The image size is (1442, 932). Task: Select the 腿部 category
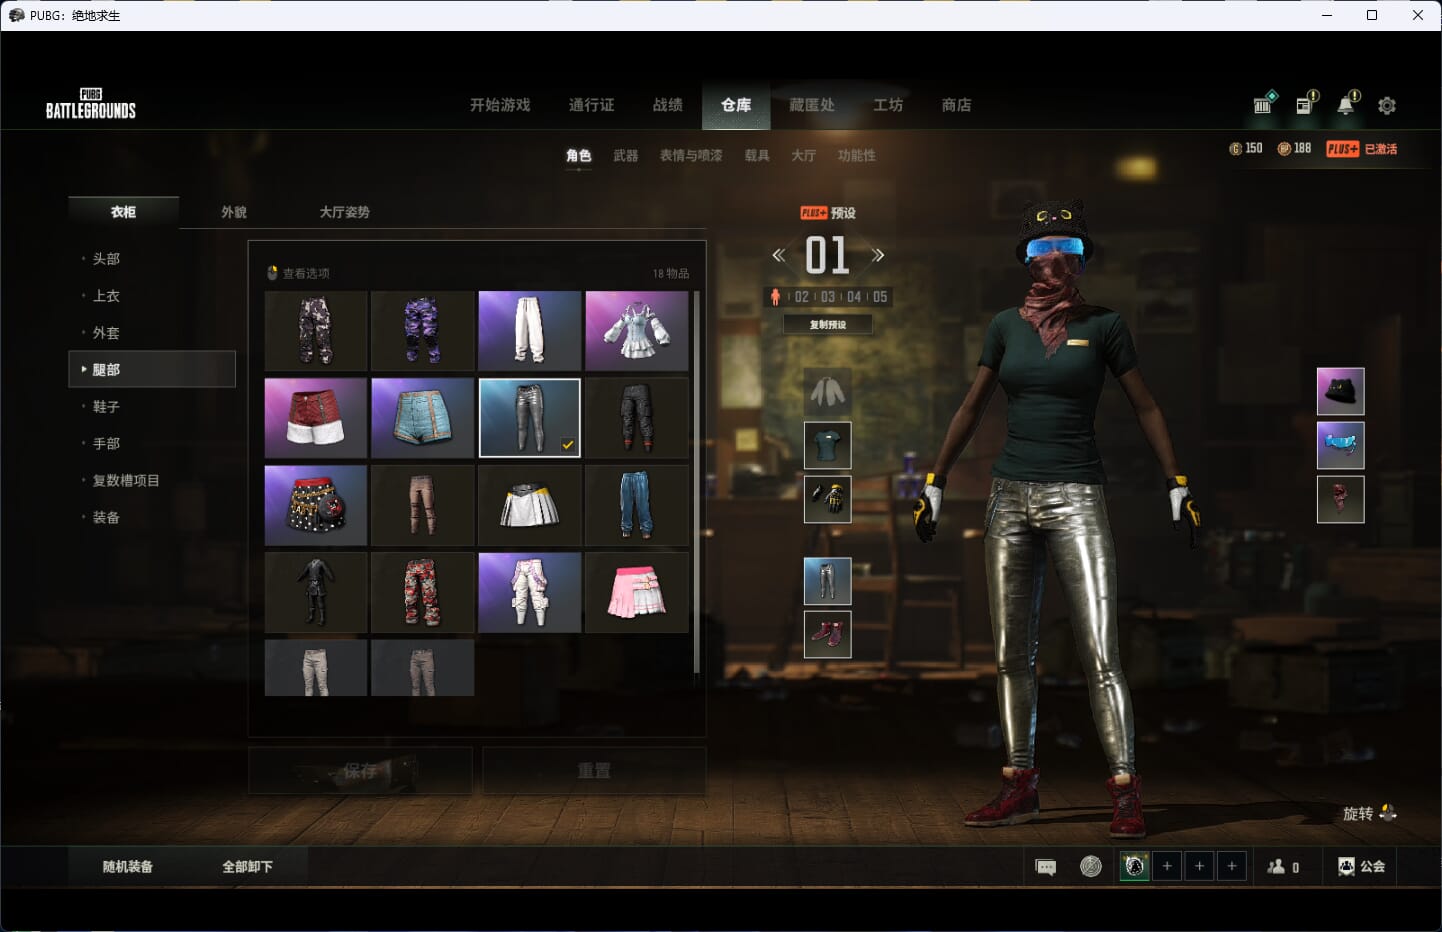pyautogui.click(x=152, y=369)
